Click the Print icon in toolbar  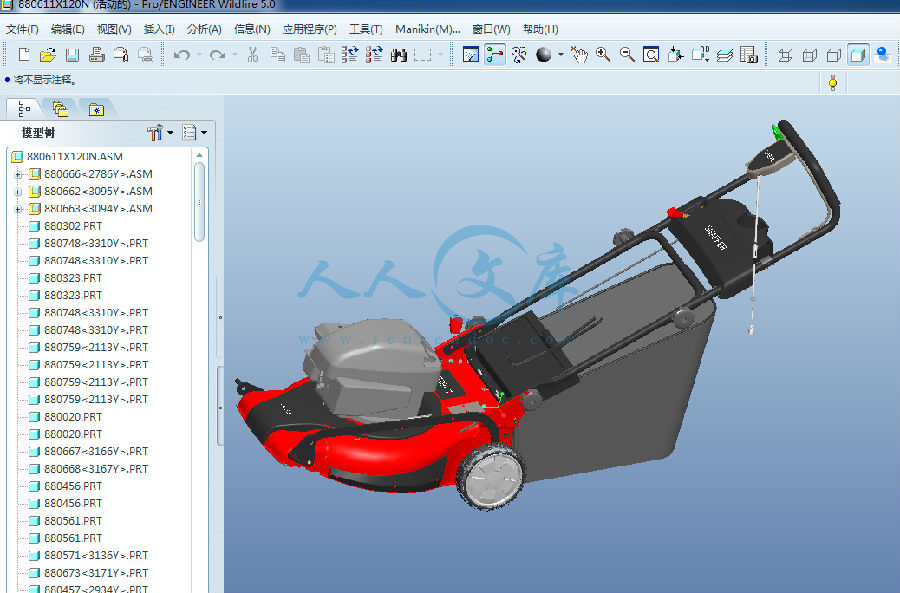pos(96,55)
